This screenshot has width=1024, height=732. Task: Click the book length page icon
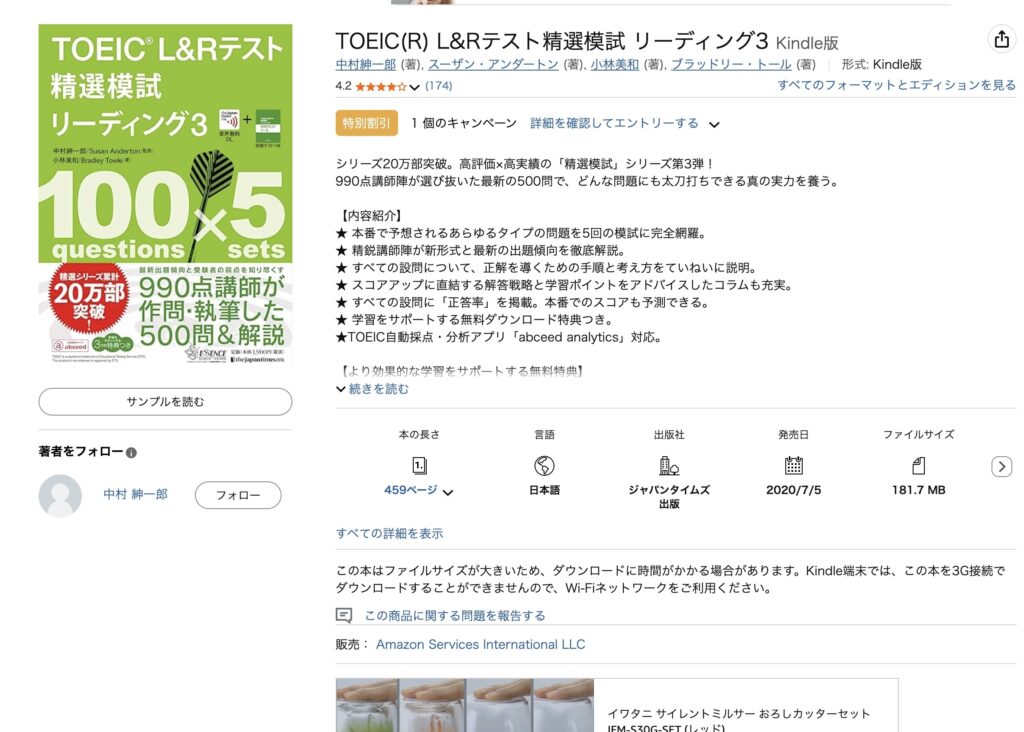tap(419, 466)
